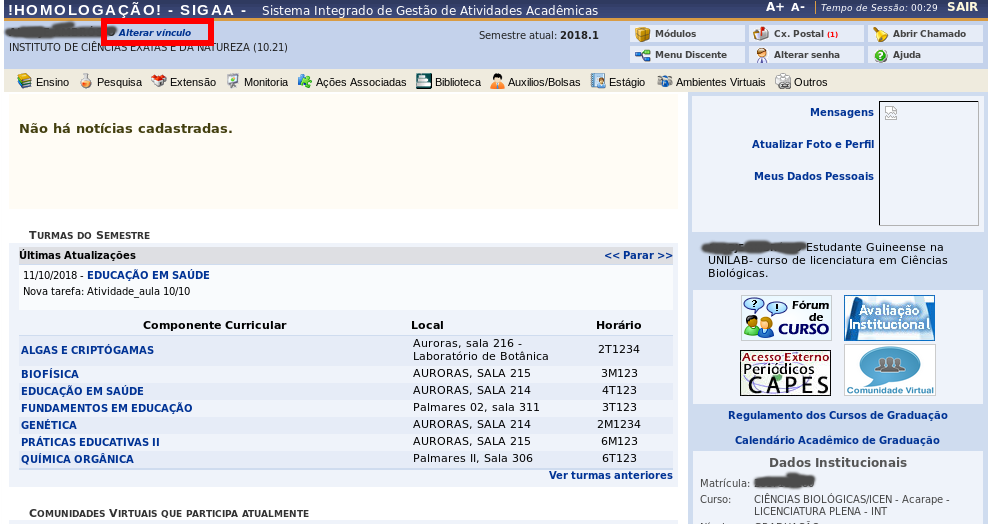The image size is (991, 524).
Task: Open Comunidade Virtual icon
Action: (x=889, y=370)
